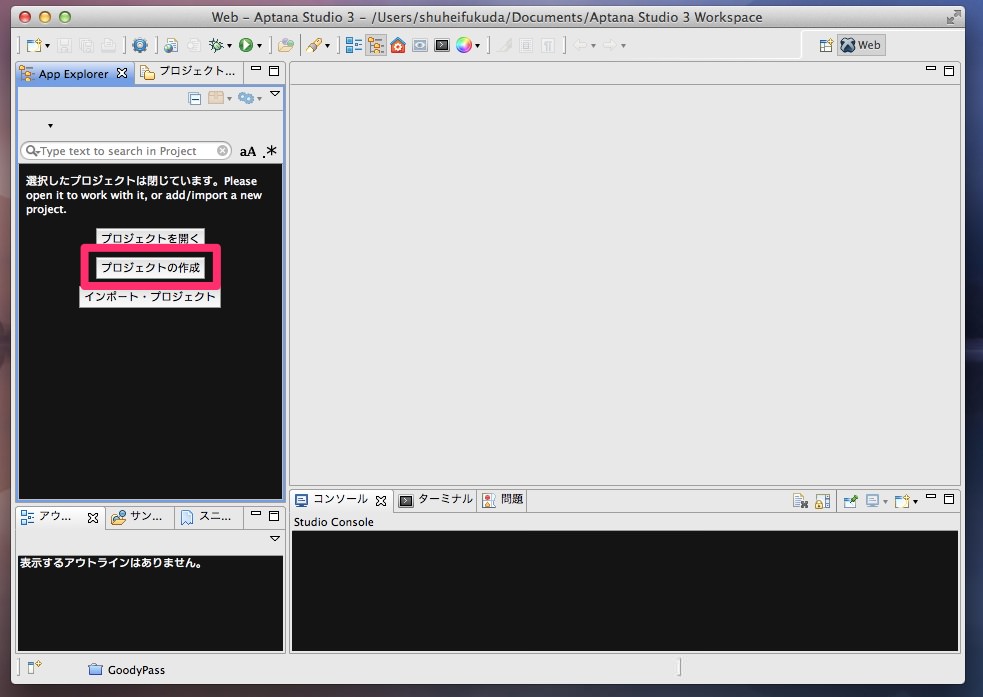The image size is (983, 697).
Task: Open Terminal via black toolbar icon
Action: [x=442, y=45]
